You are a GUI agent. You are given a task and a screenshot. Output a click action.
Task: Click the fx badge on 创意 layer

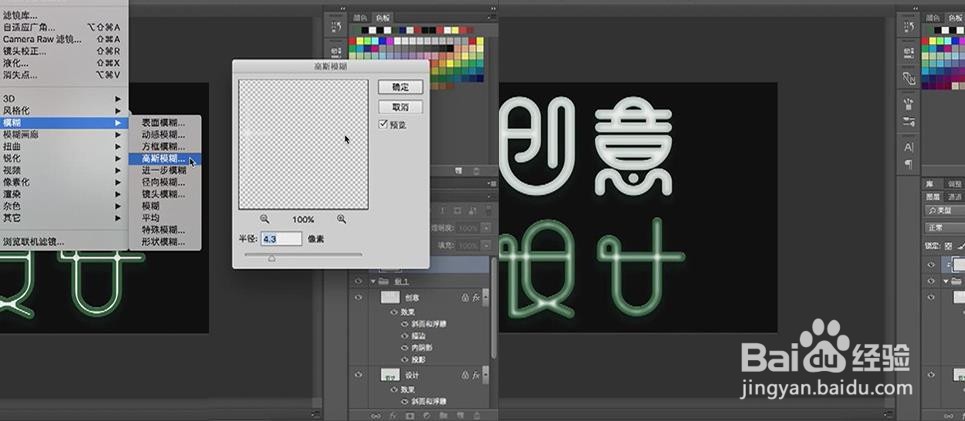(x=476, y=297)
